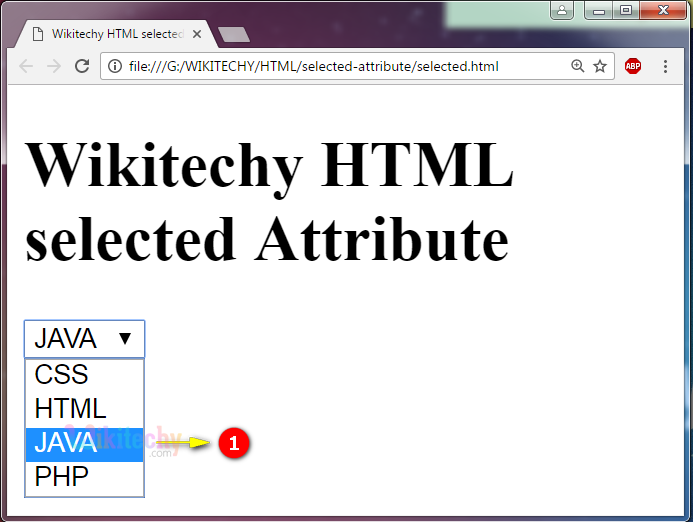Open a new tab with the new-tab button
693x522 pixels.
234,35
